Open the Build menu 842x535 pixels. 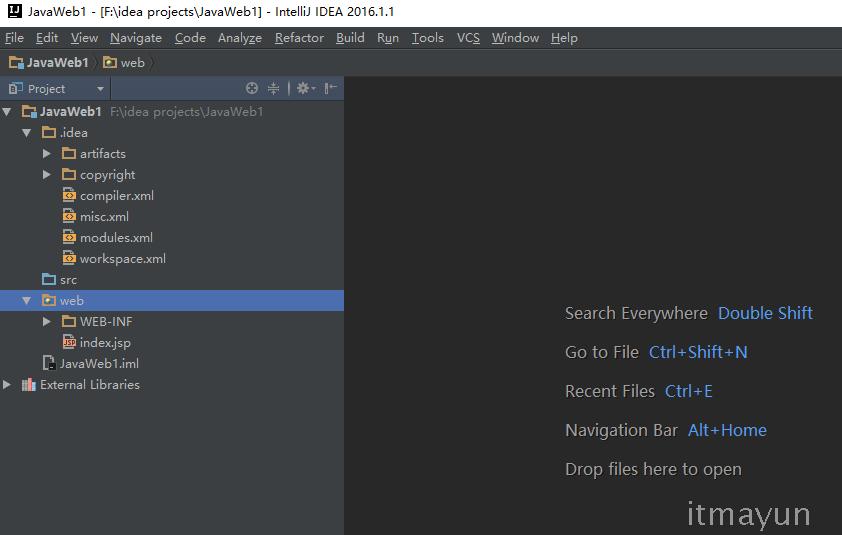pos(350,38)
